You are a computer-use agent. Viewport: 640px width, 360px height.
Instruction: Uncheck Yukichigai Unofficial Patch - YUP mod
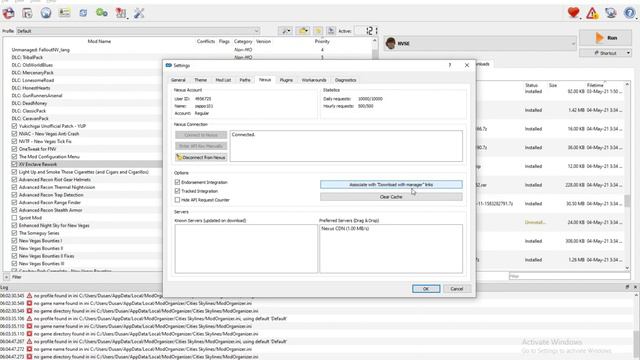[14, 126]
